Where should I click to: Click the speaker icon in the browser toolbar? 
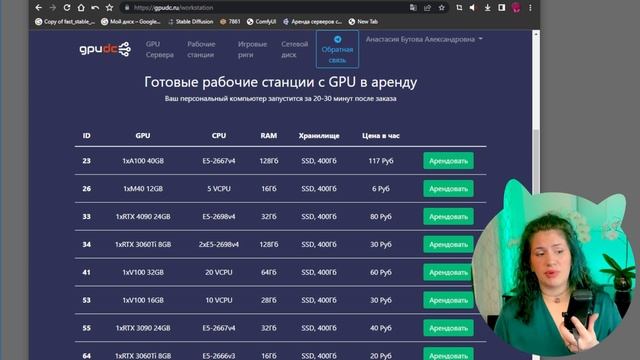click(473, 8)
